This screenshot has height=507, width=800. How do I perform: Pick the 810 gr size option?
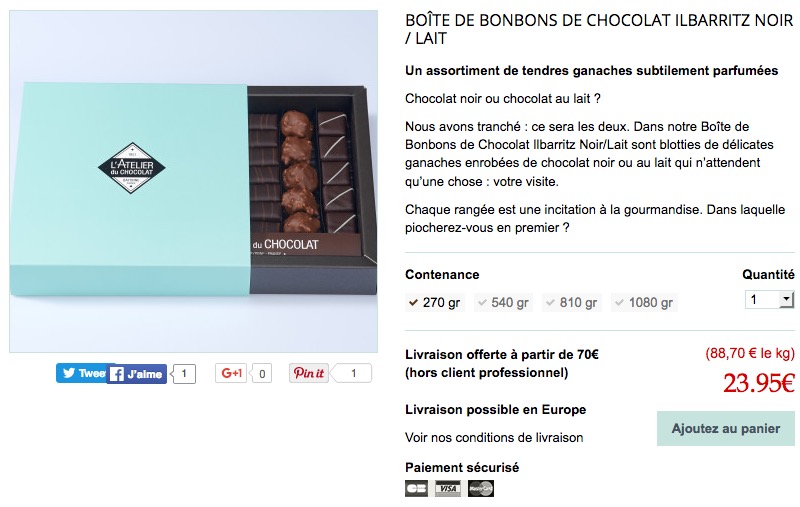[x=571, y=302]
